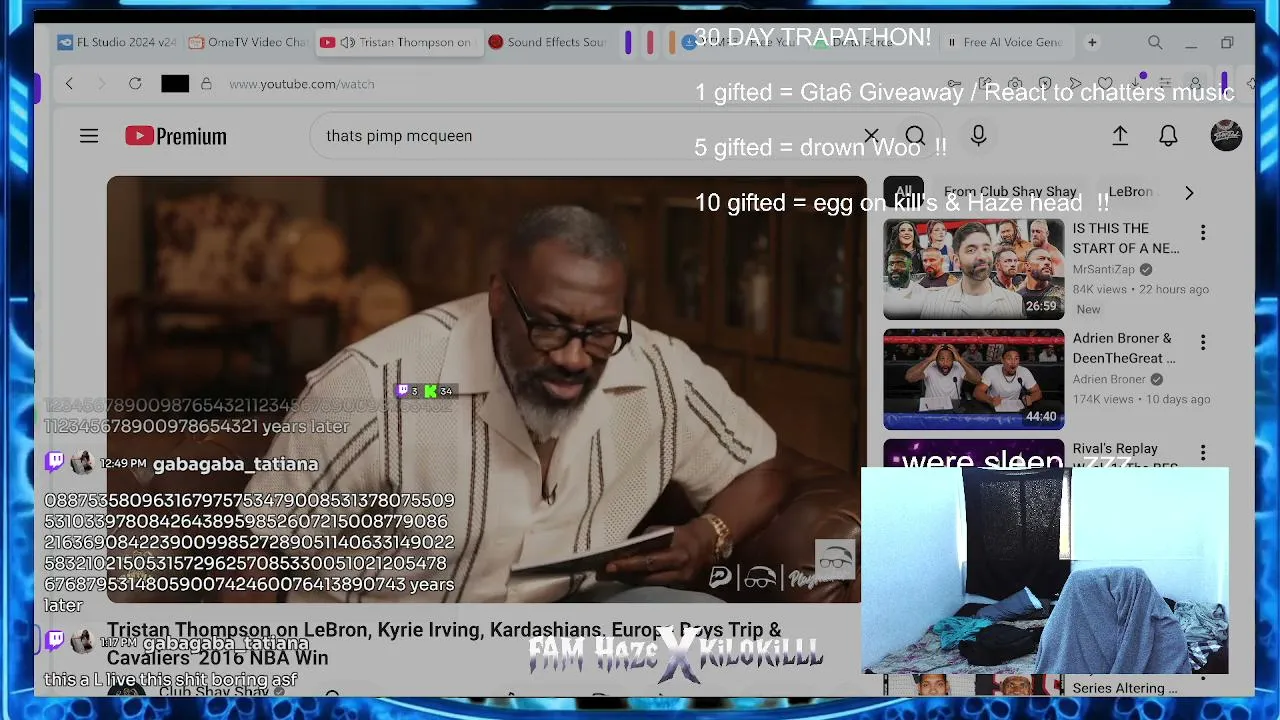Open the YouTube guide hamburger menu

89,136
